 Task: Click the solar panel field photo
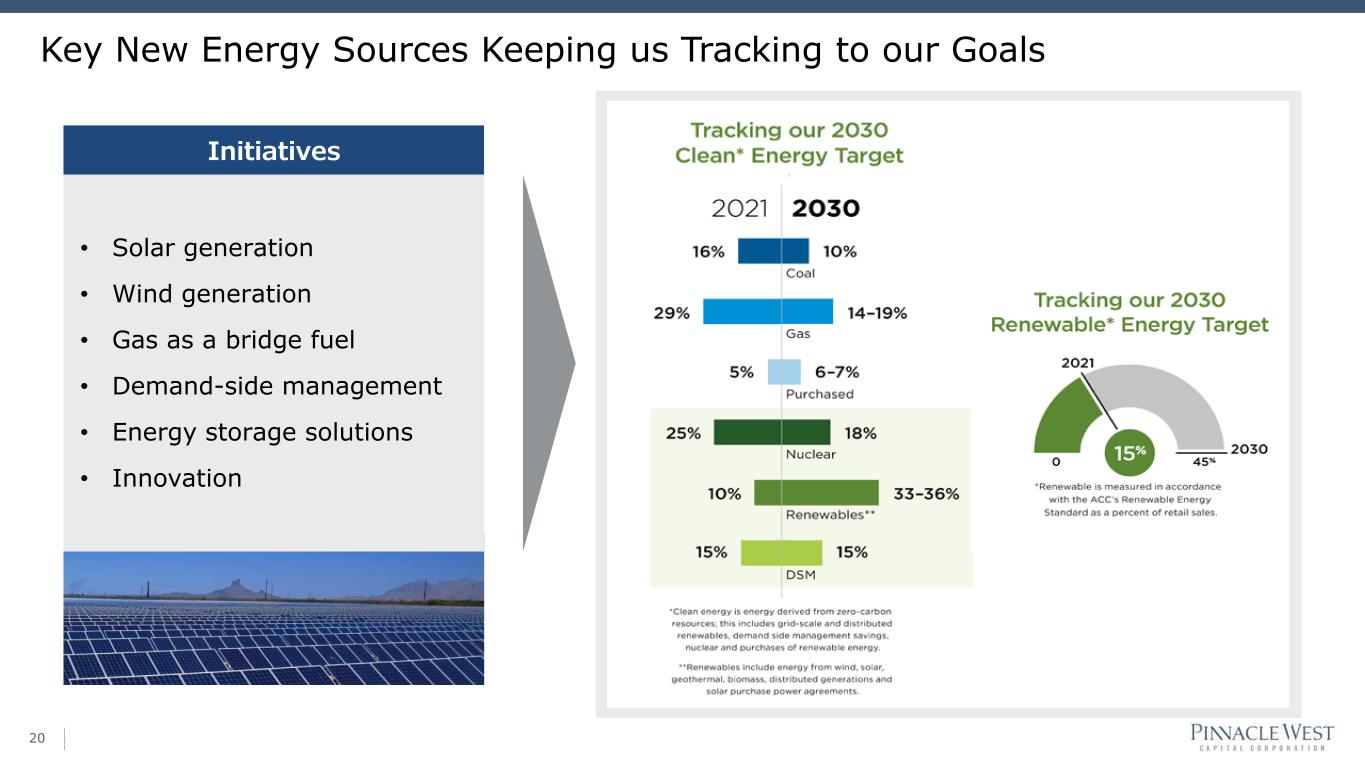(x=273, y=617)
